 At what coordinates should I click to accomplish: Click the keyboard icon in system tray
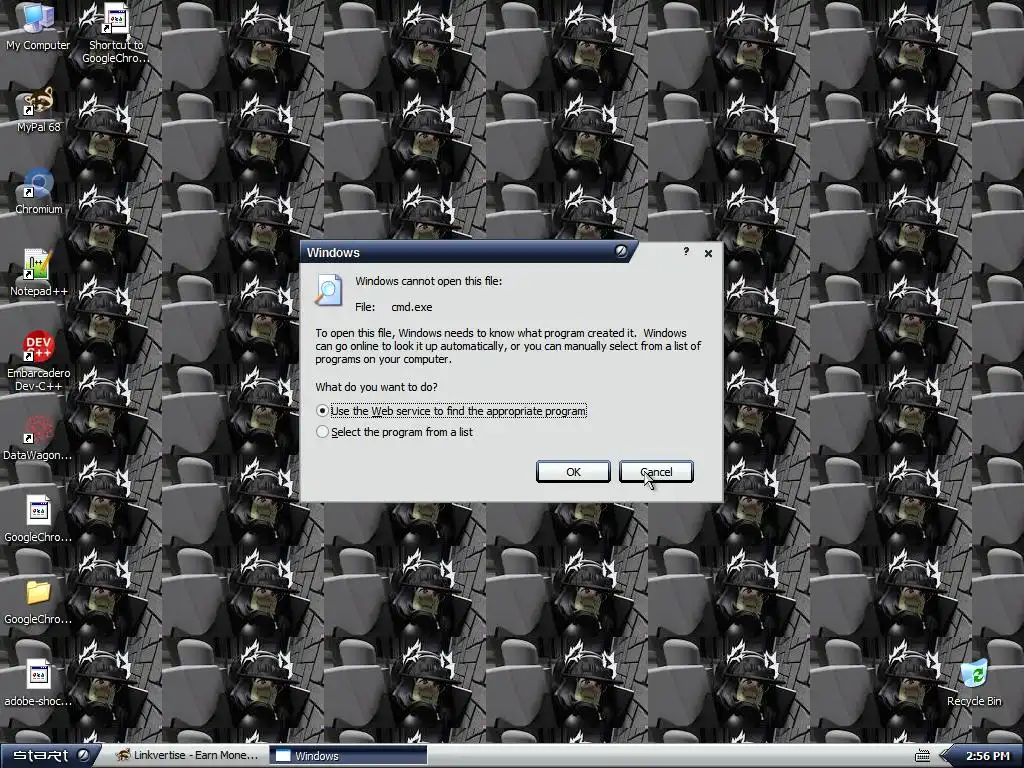click(922, 756)
